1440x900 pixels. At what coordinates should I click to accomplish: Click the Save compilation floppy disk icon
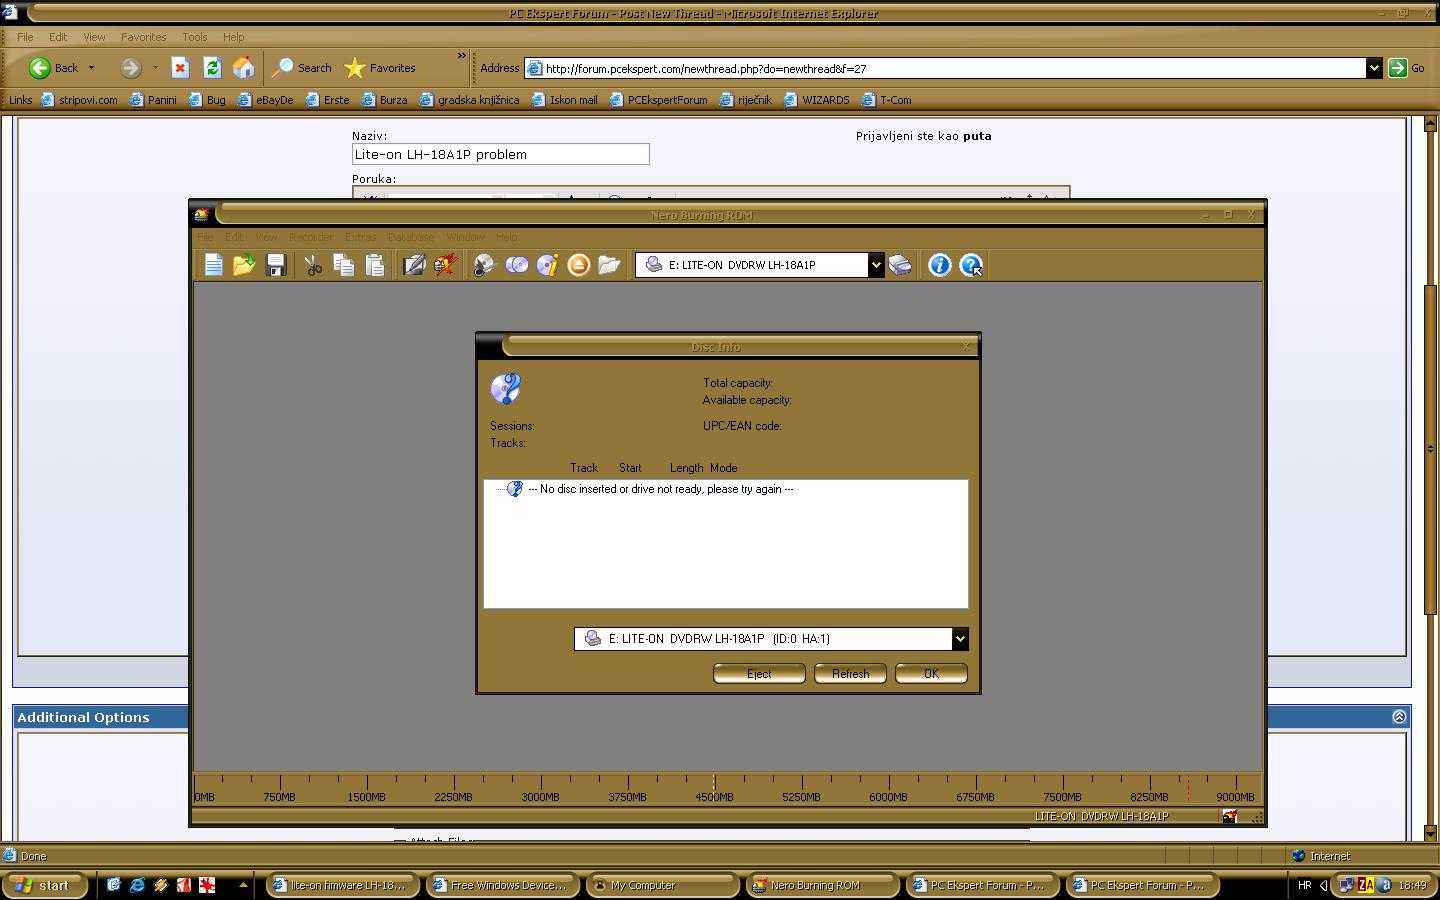click(276, 265)
